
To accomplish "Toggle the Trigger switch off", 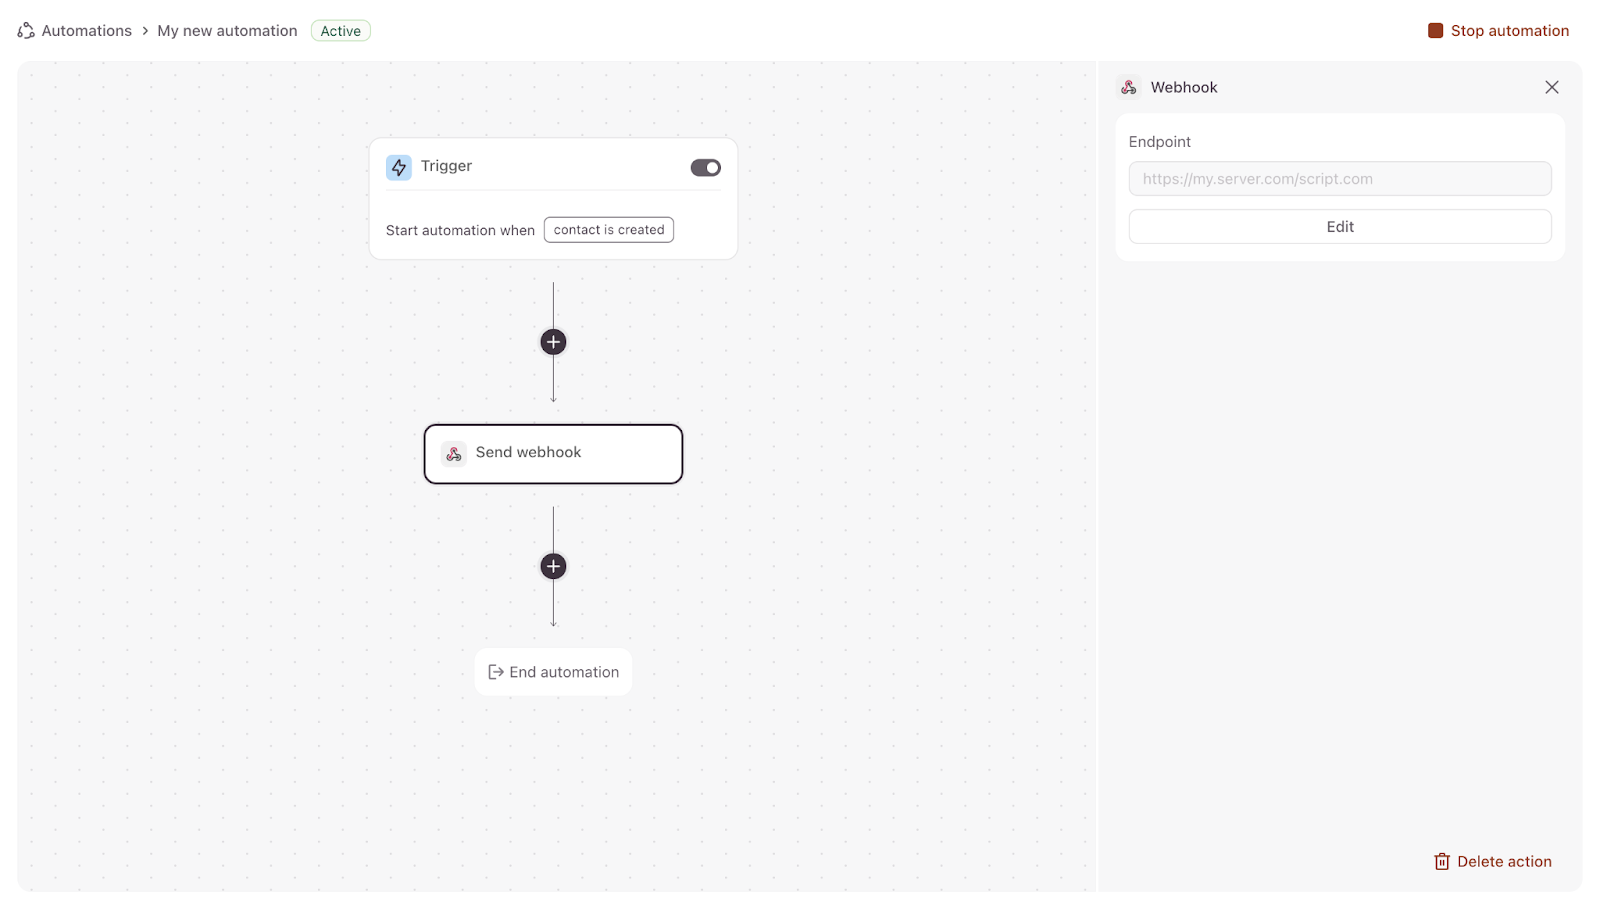I will coord(705,168).
